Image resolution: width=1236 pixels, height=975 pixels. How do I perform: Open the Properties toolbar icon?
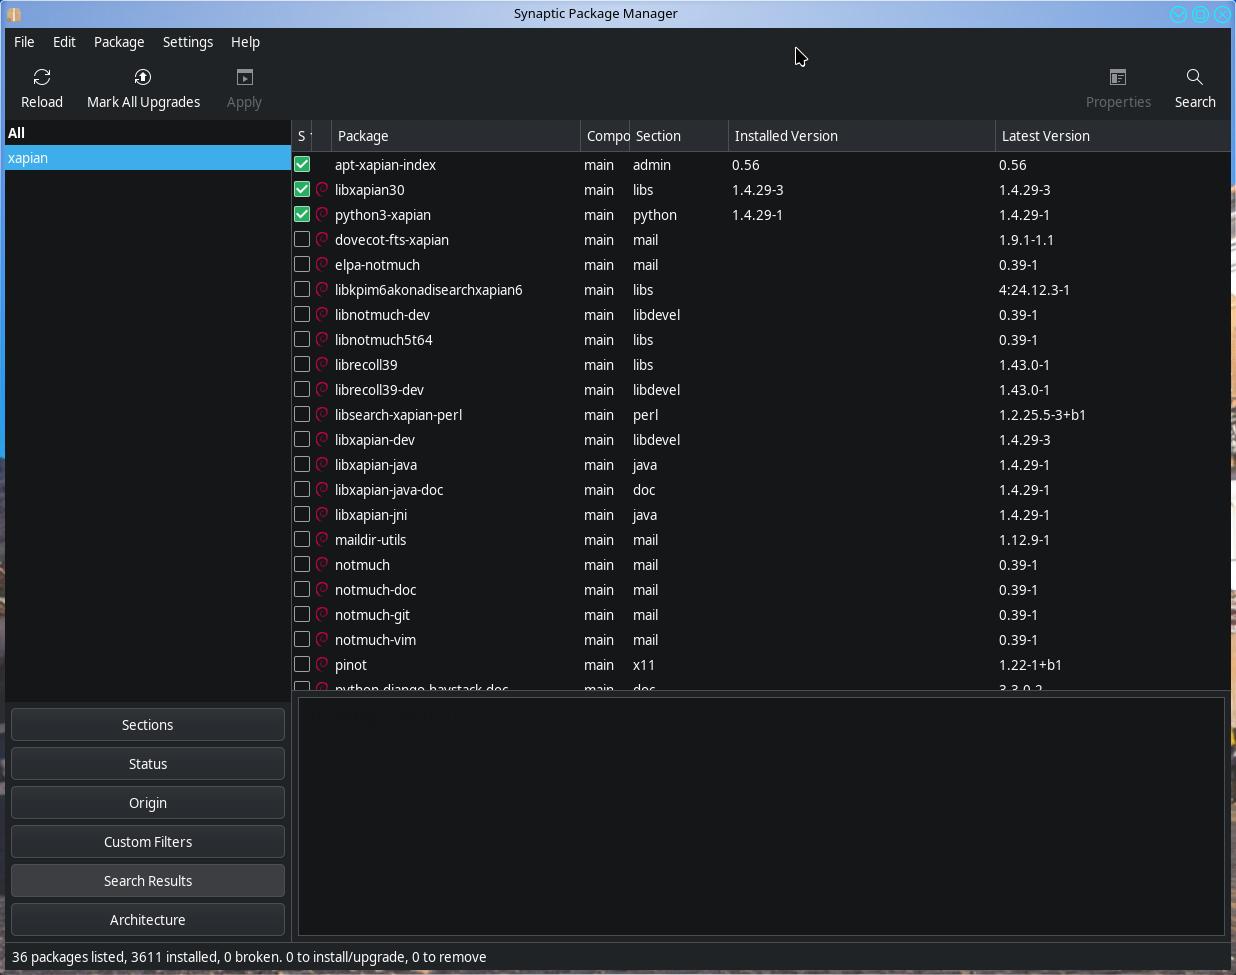tap(1118, 78)
